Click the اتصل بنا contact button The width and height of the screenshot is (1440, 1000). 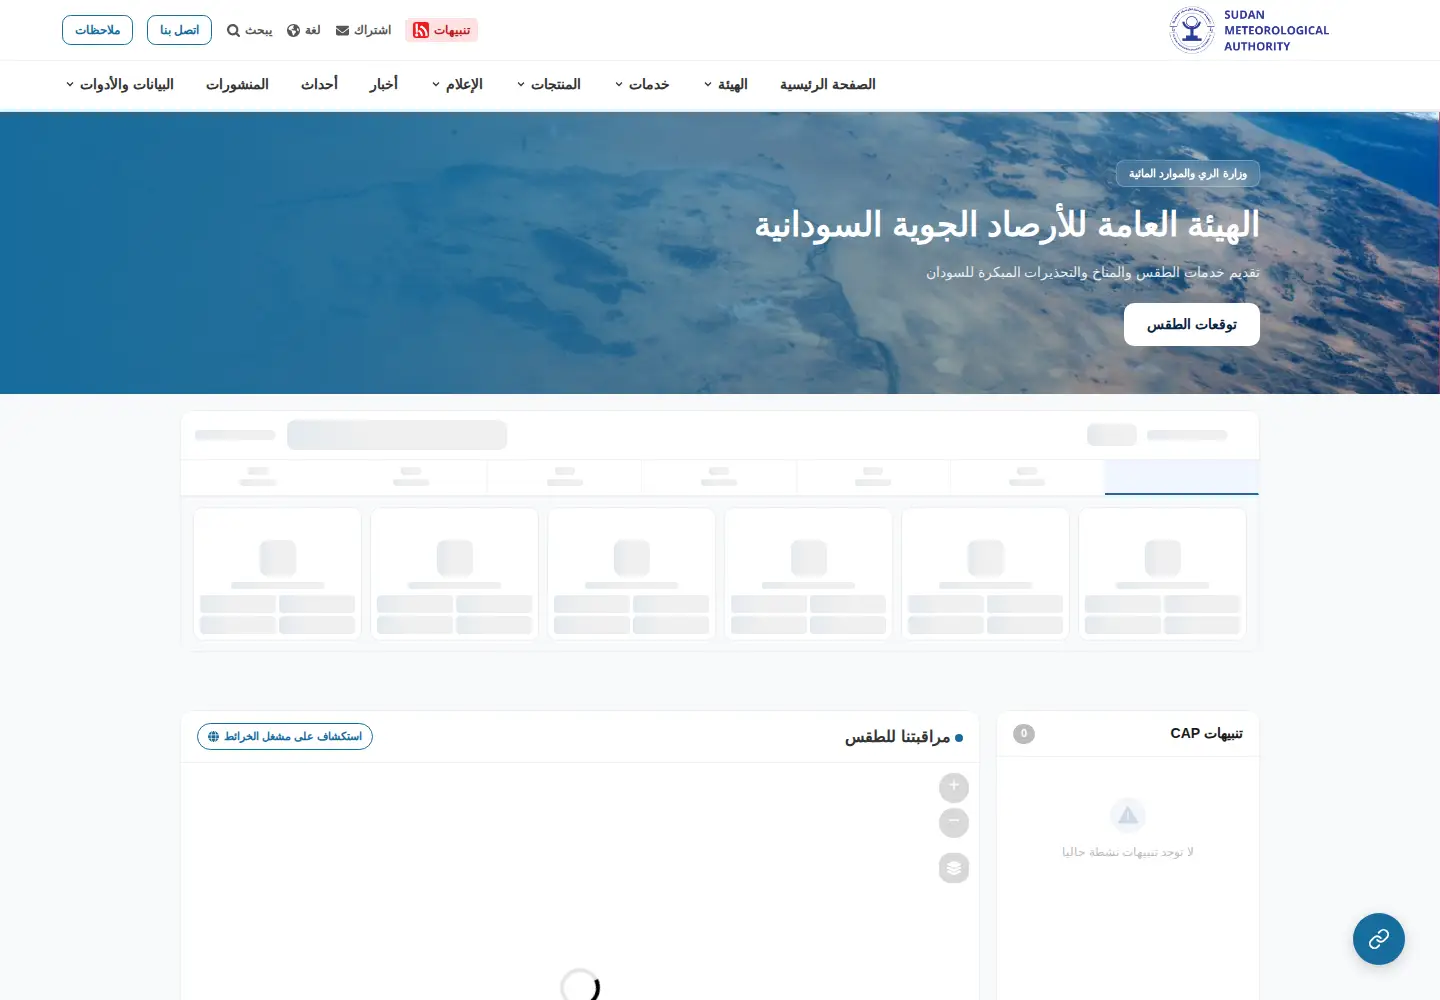179,30
